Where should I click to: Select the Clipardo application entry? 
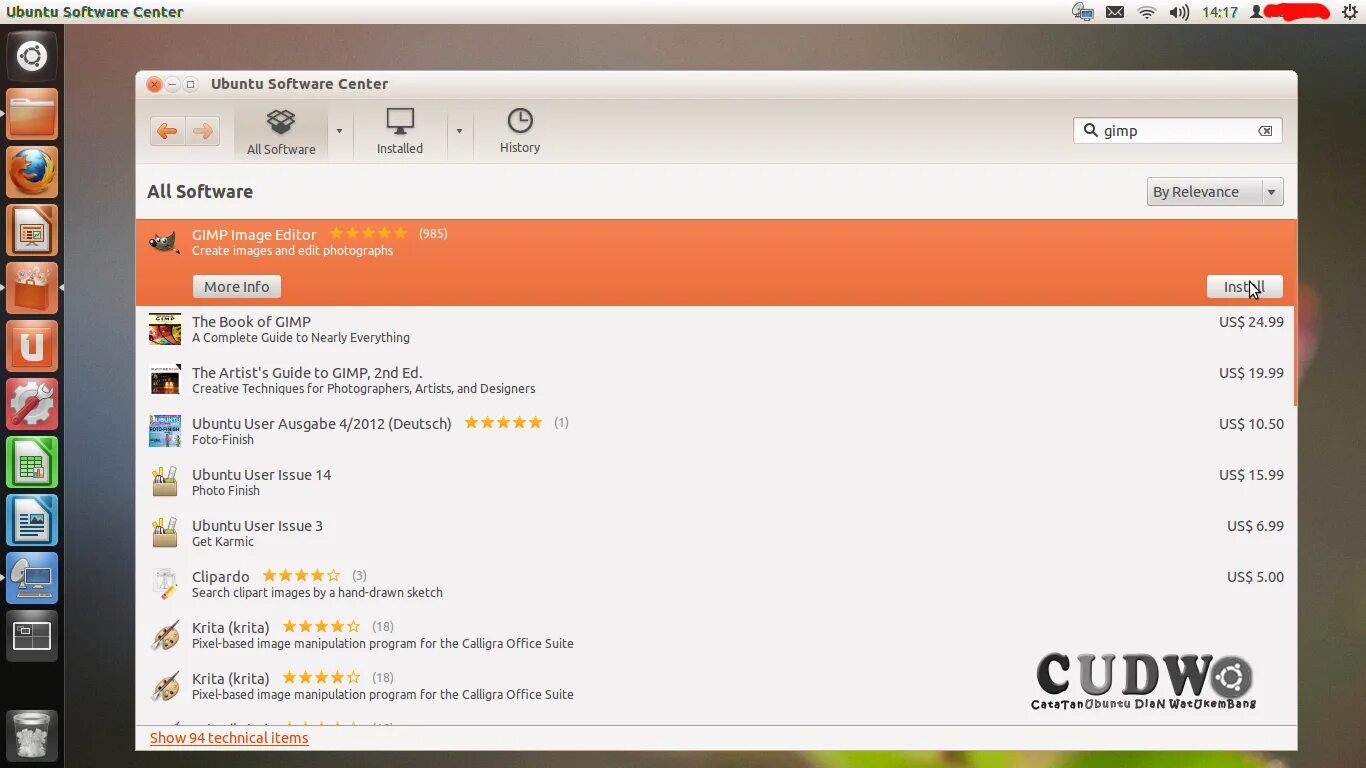click(x=715, y=585)
